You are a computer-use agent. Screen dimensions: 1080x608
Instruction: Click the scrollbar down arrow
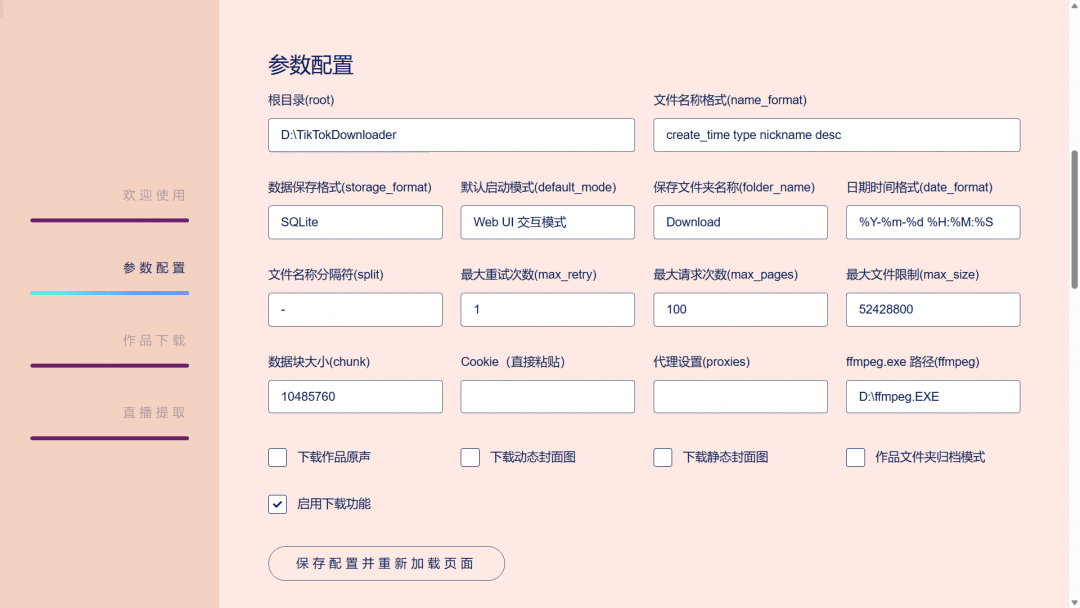coord(1074,602)
